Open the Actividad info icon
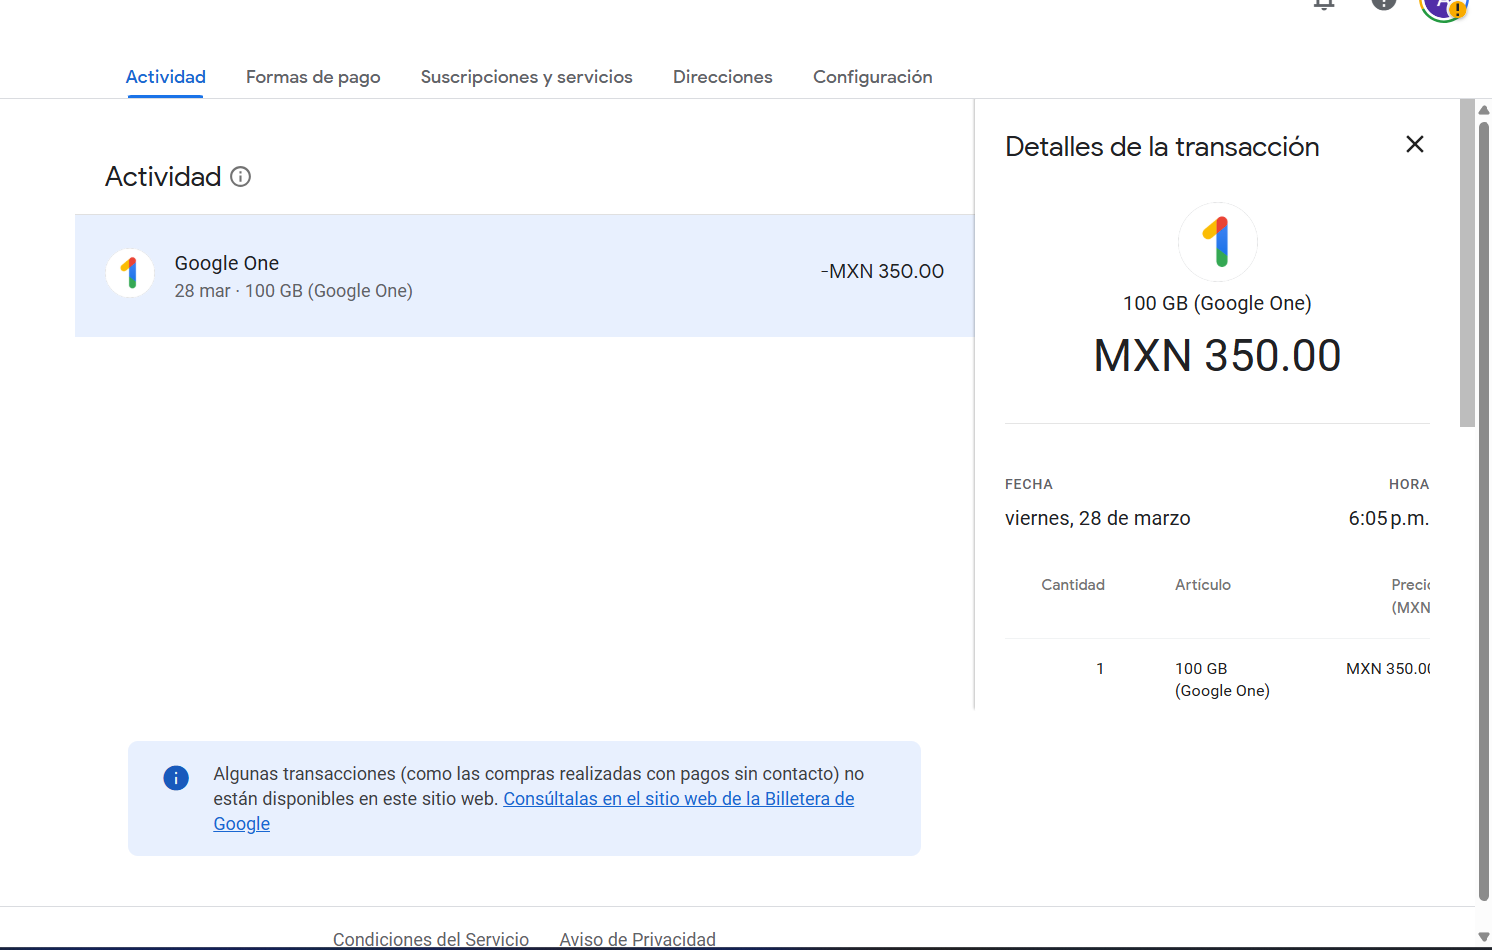The image size is (1492, 950). pos(240,177)
